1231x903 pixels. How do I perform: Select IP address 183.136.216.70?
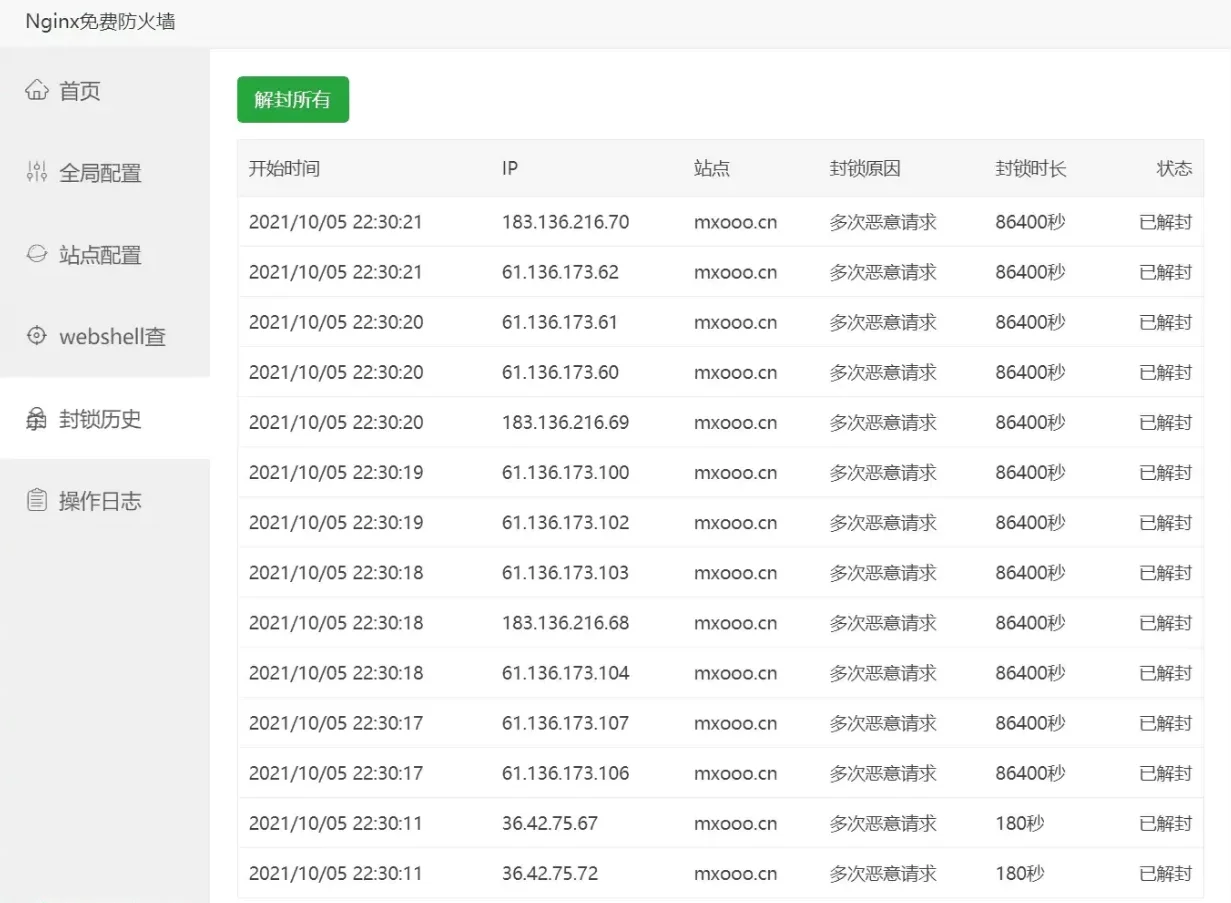click(565, 222)
